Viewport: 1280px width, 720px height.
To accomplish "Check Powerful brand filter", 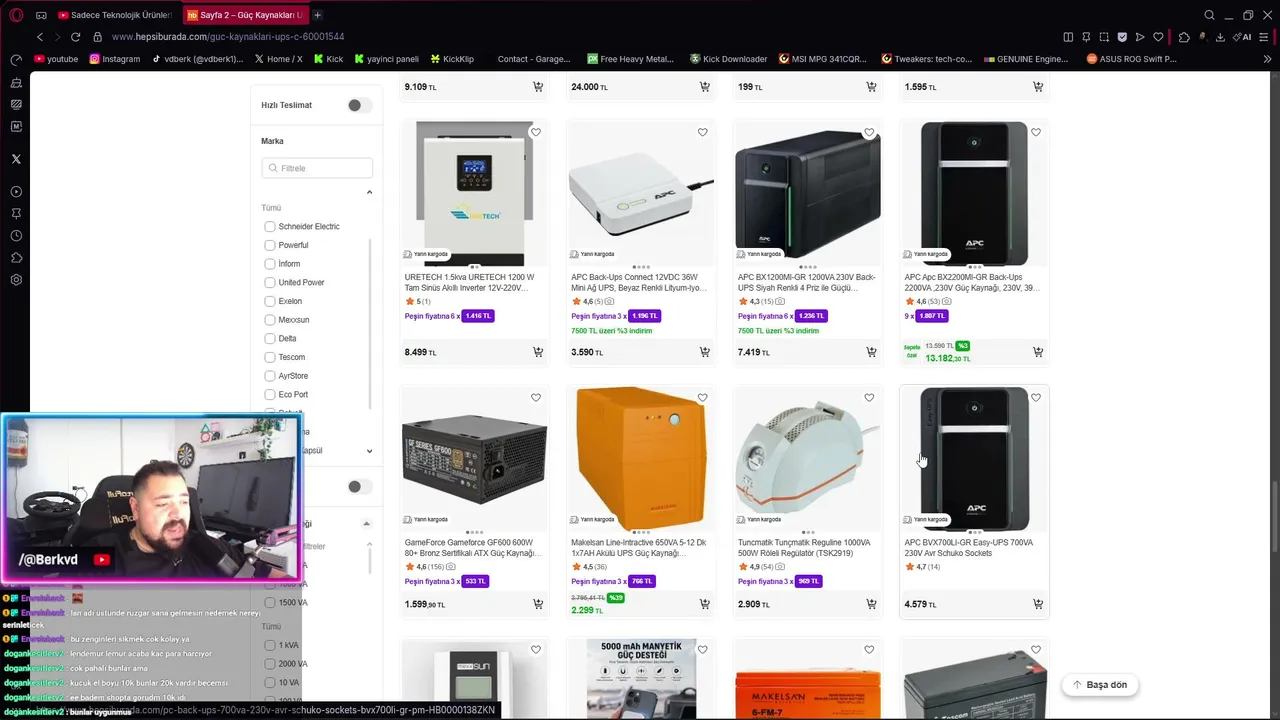I will 270,245.
